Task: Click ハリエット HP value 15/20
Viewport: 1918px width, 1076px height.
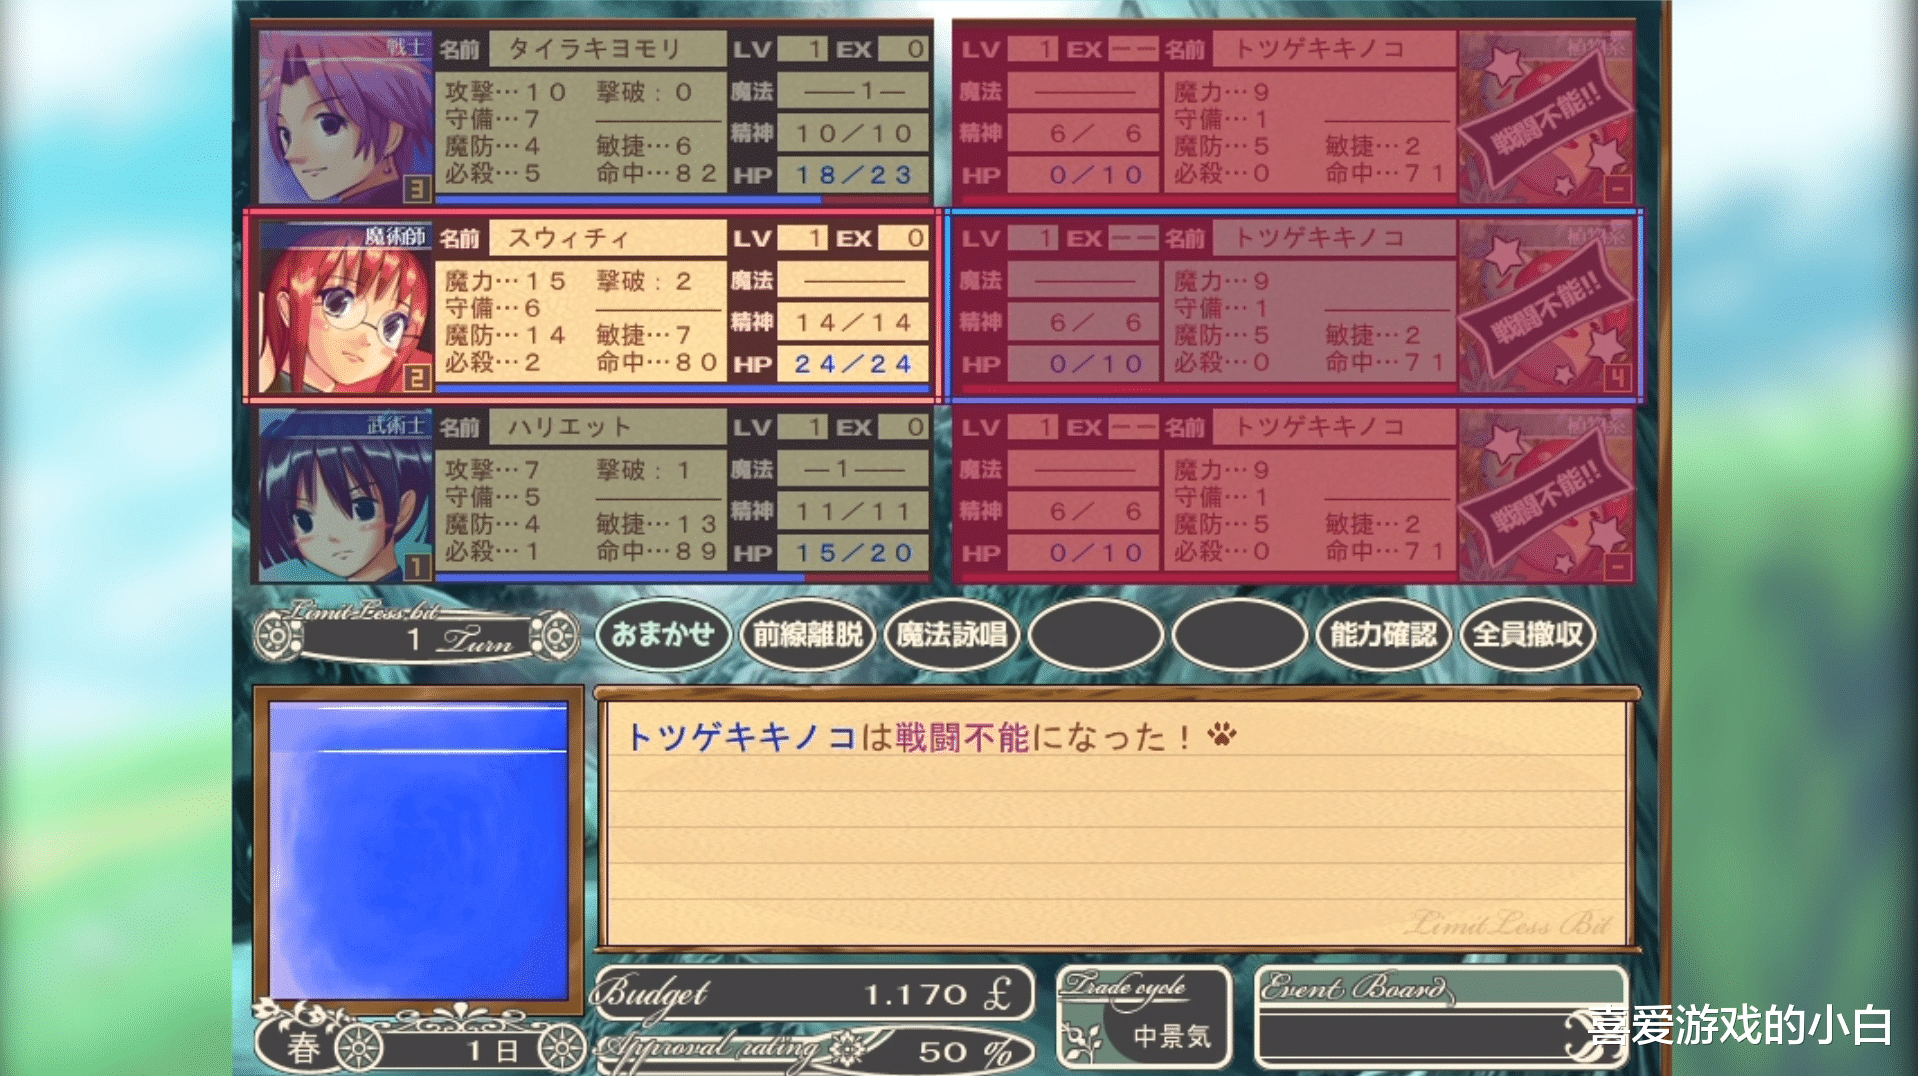Action: click(x=853, y=553)
